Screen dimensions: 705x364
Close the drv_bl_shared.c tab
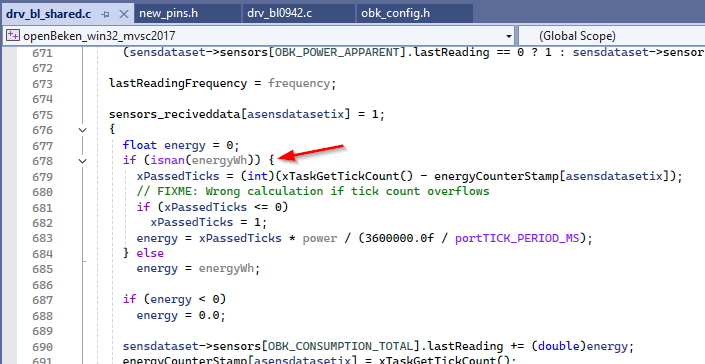click(x=123, y=14)
